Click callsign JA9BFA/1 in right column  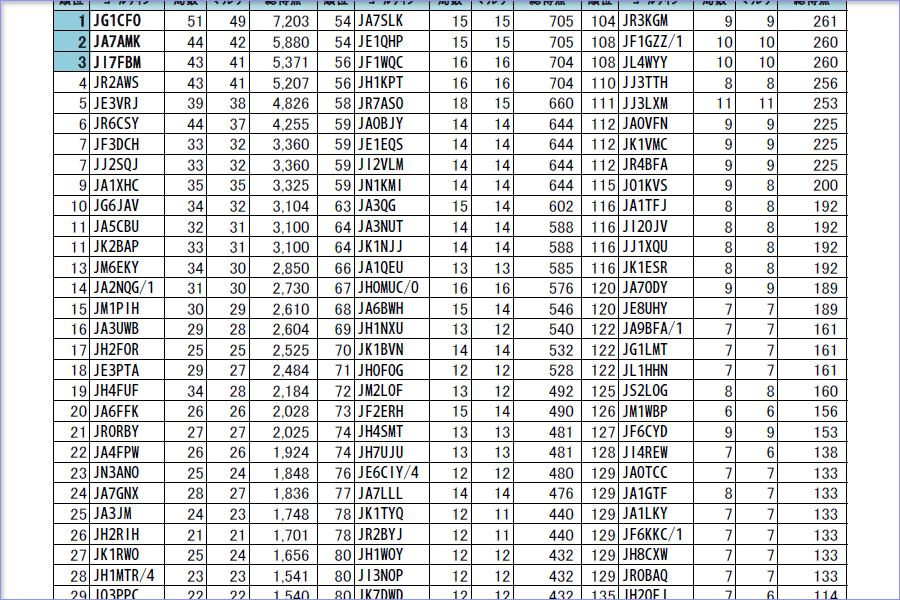click(653, 329)
